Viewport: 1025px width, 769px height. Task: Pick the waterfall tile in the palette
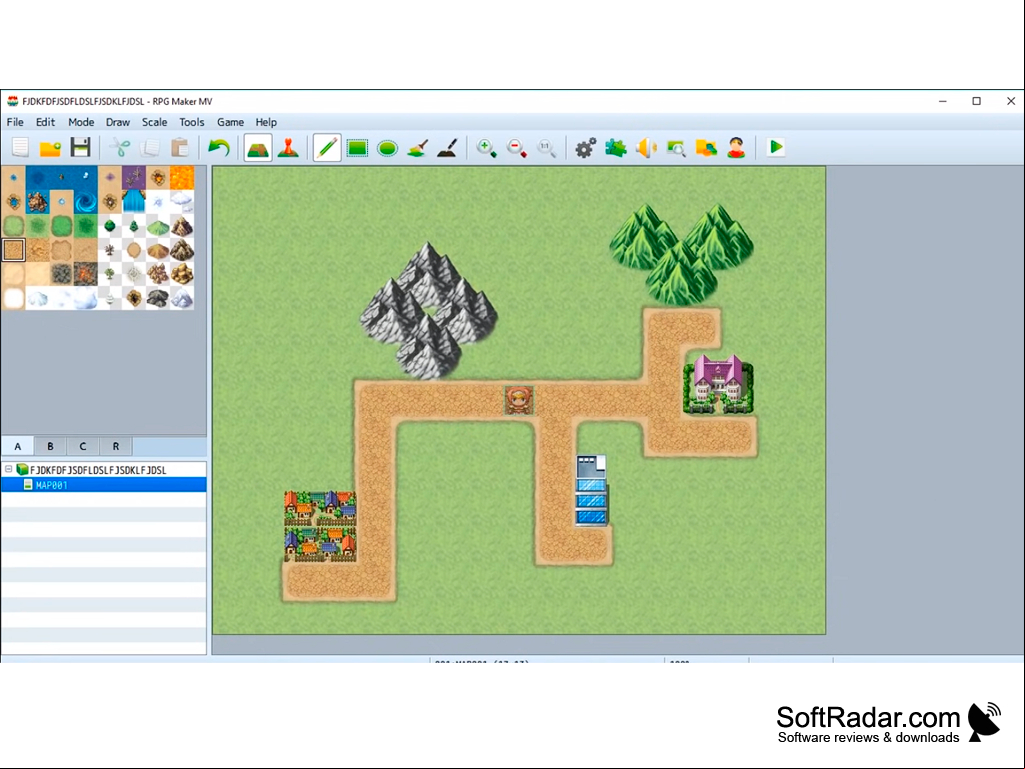point(134,202)
